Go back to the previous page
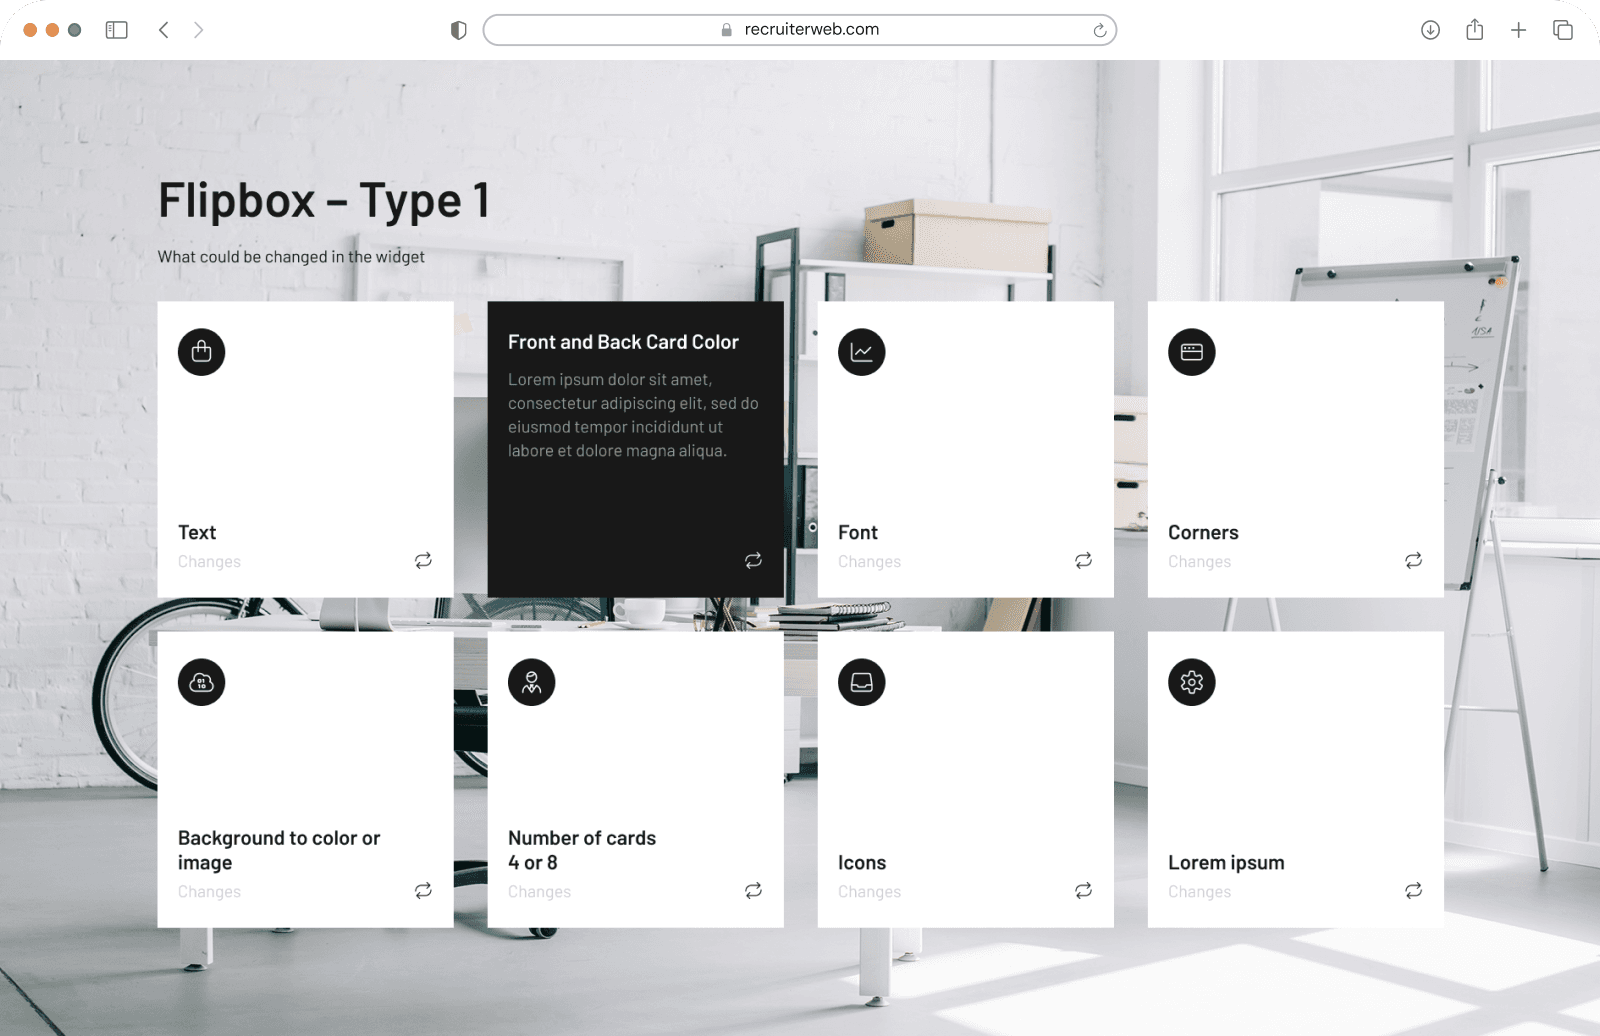 [x=164, y=30]
